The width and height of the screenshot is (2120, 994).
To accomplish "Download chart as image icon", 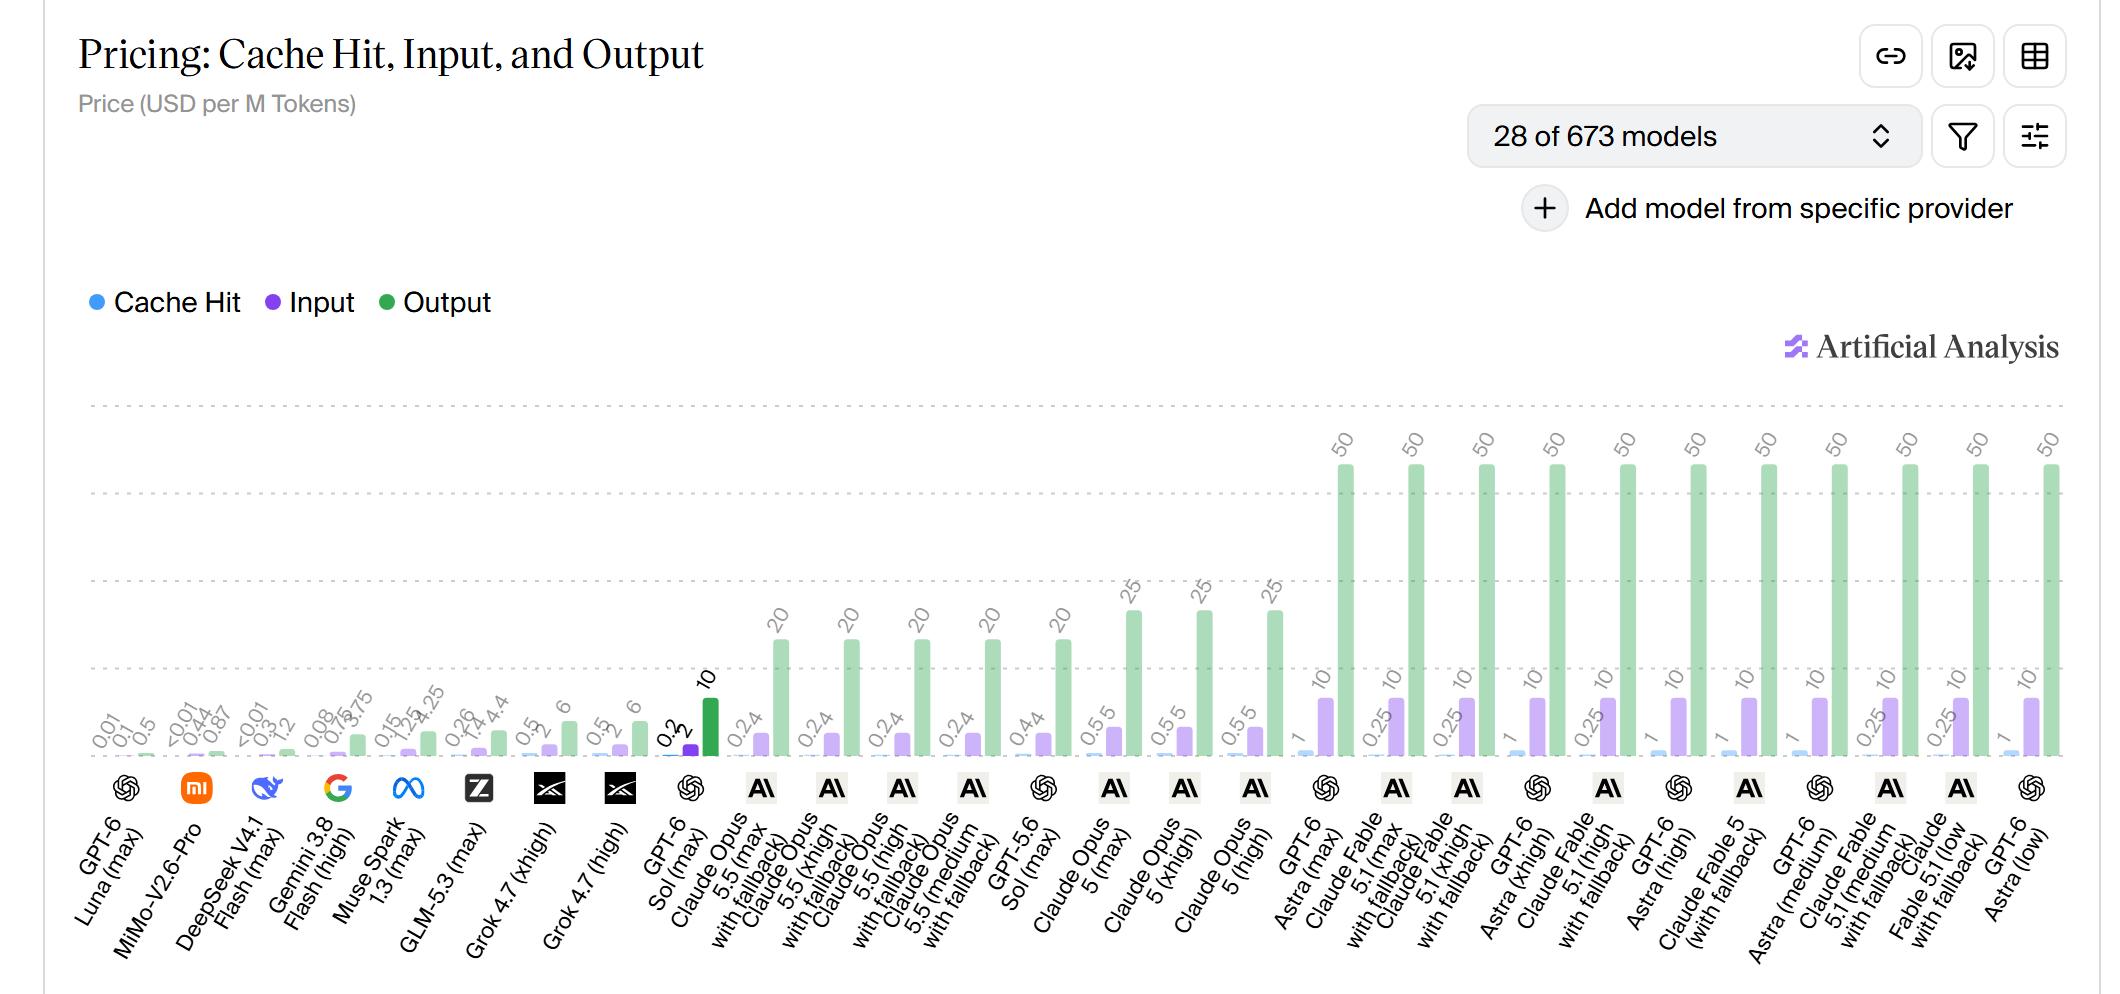I will pos(1963,56).
